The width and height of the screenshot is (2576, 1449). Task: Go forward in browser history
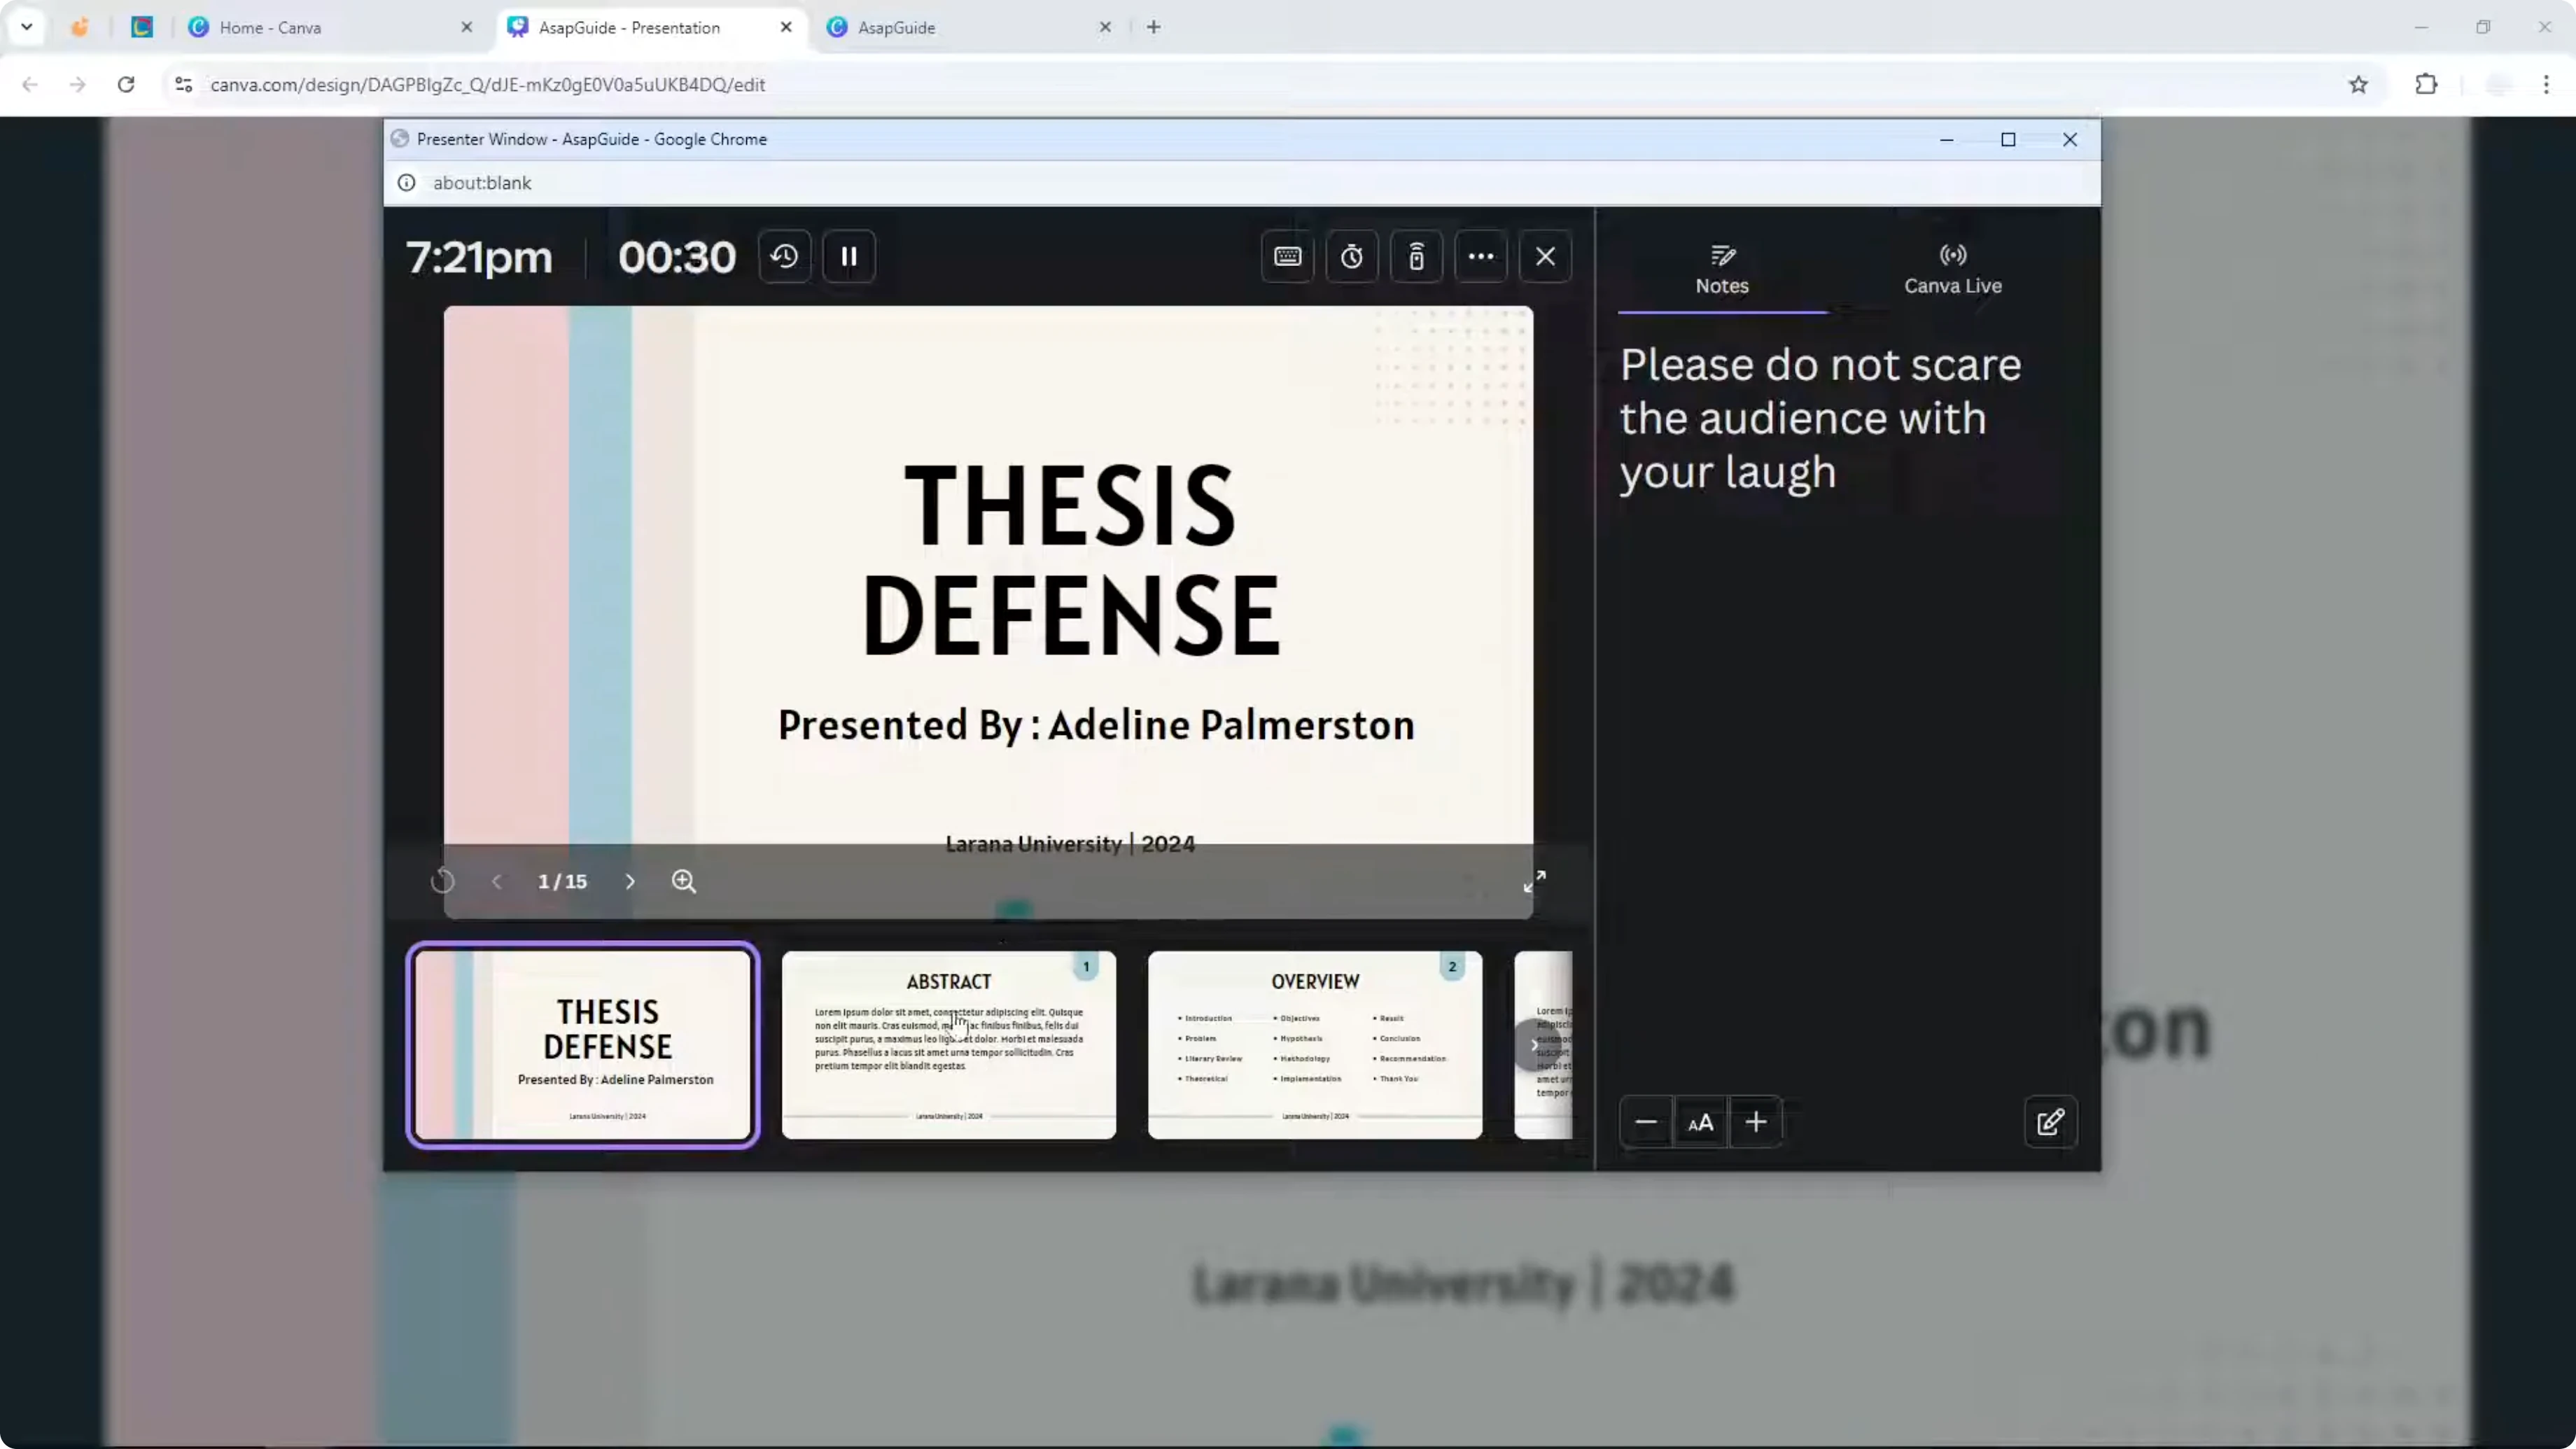tap(78, 84)
